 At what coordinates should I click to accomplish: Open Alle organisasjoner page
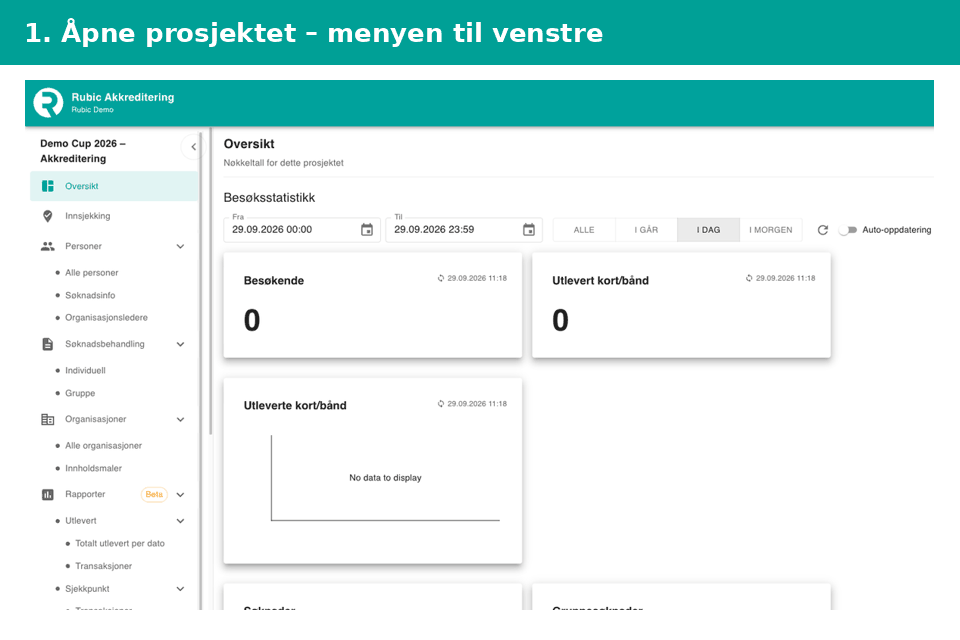[x=103, y=446]
